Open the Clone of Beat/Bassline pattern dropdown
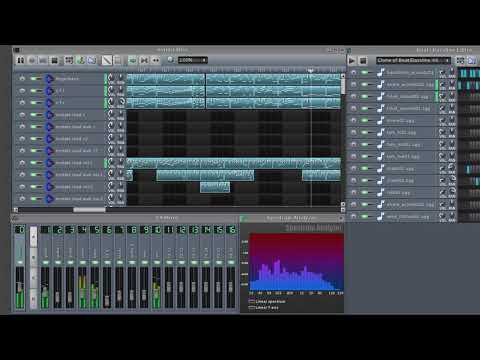The width and height of the screenshot is (480, 360). [x=413, y=60]
